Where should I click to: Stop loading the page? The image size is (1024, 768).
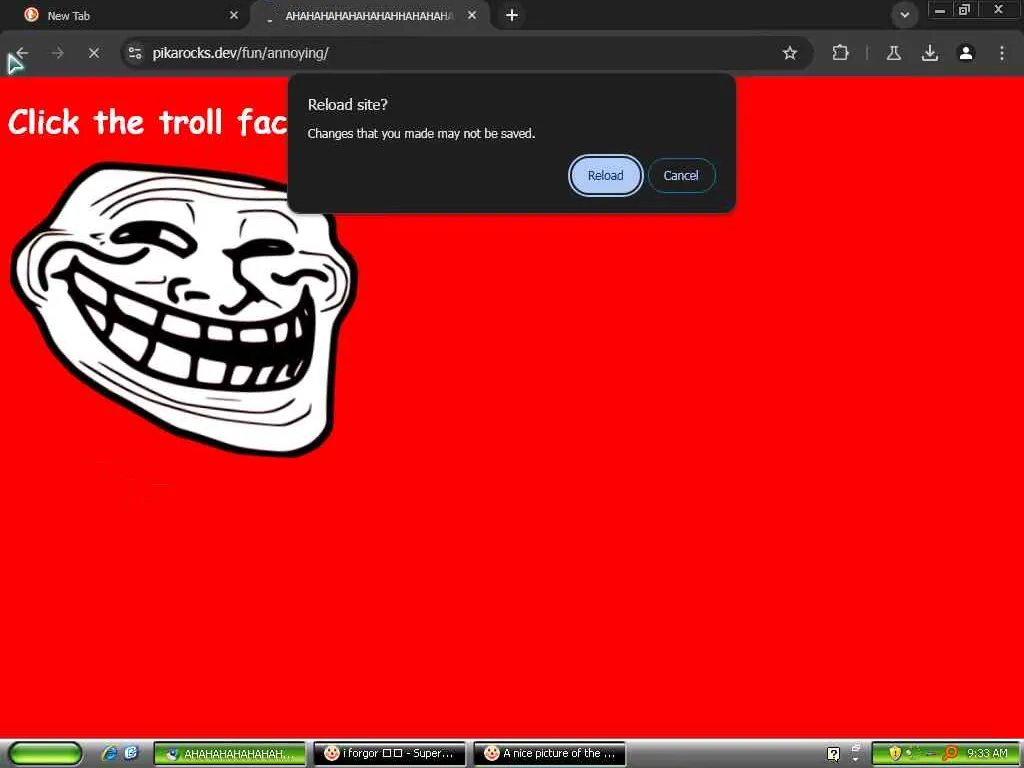(x=94, y=53)
